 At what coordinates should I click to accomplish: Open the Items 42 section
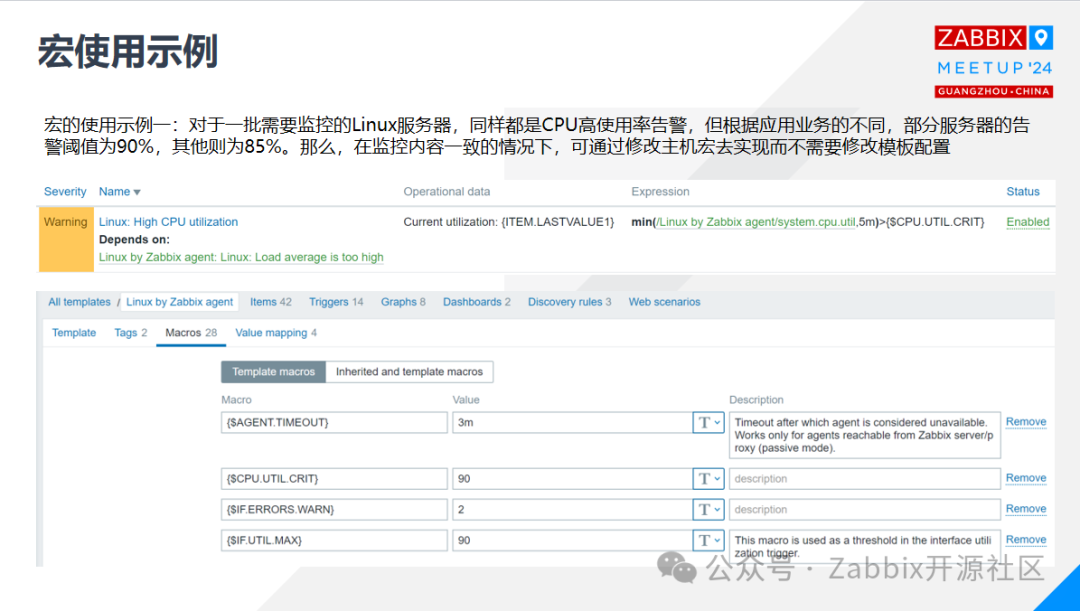(271, 302)
